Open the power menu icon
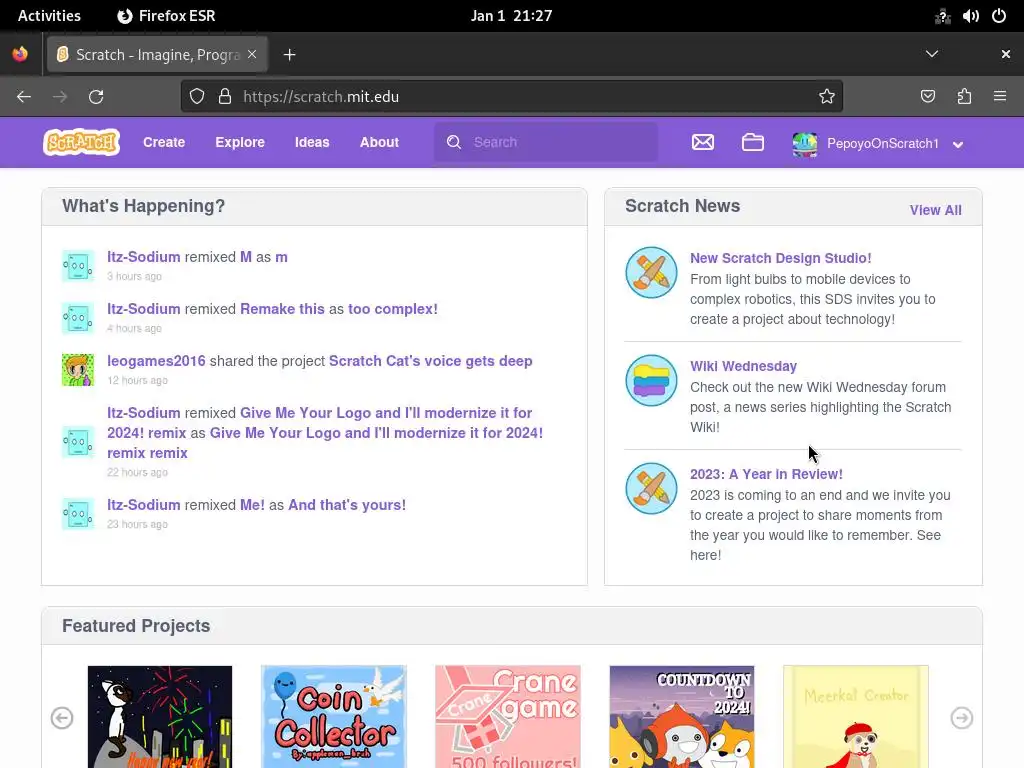1024x768 pixels. pos(999,16)
